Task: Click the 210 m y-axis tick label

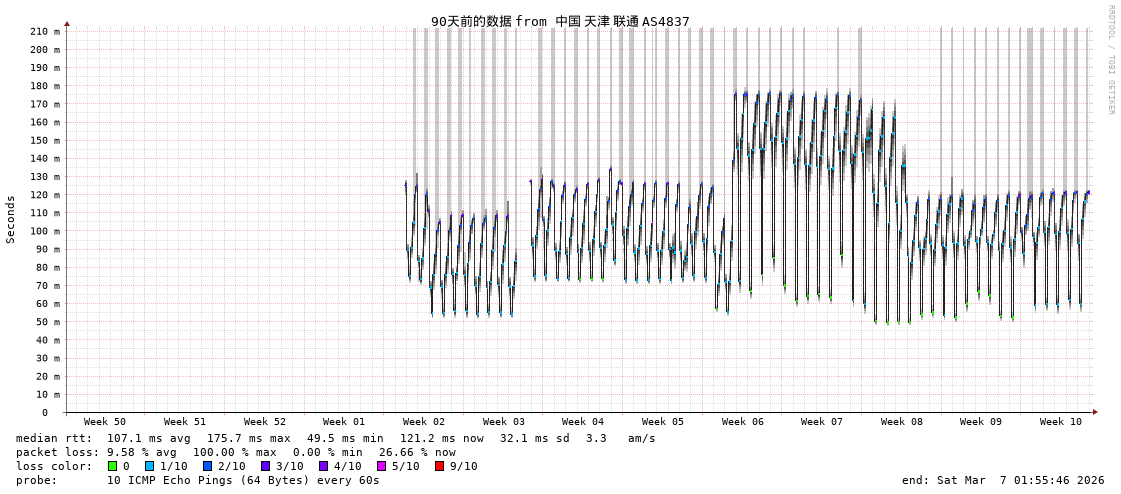Action: pos(44,31)
